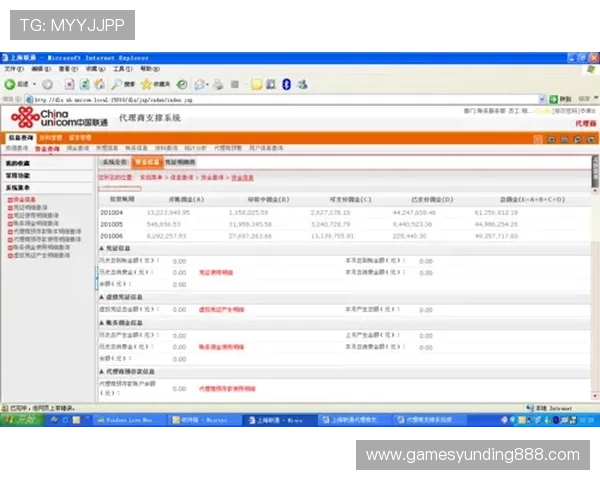
Task: Open Favorites star in IE toolbar
Action: tap(147, 85)
